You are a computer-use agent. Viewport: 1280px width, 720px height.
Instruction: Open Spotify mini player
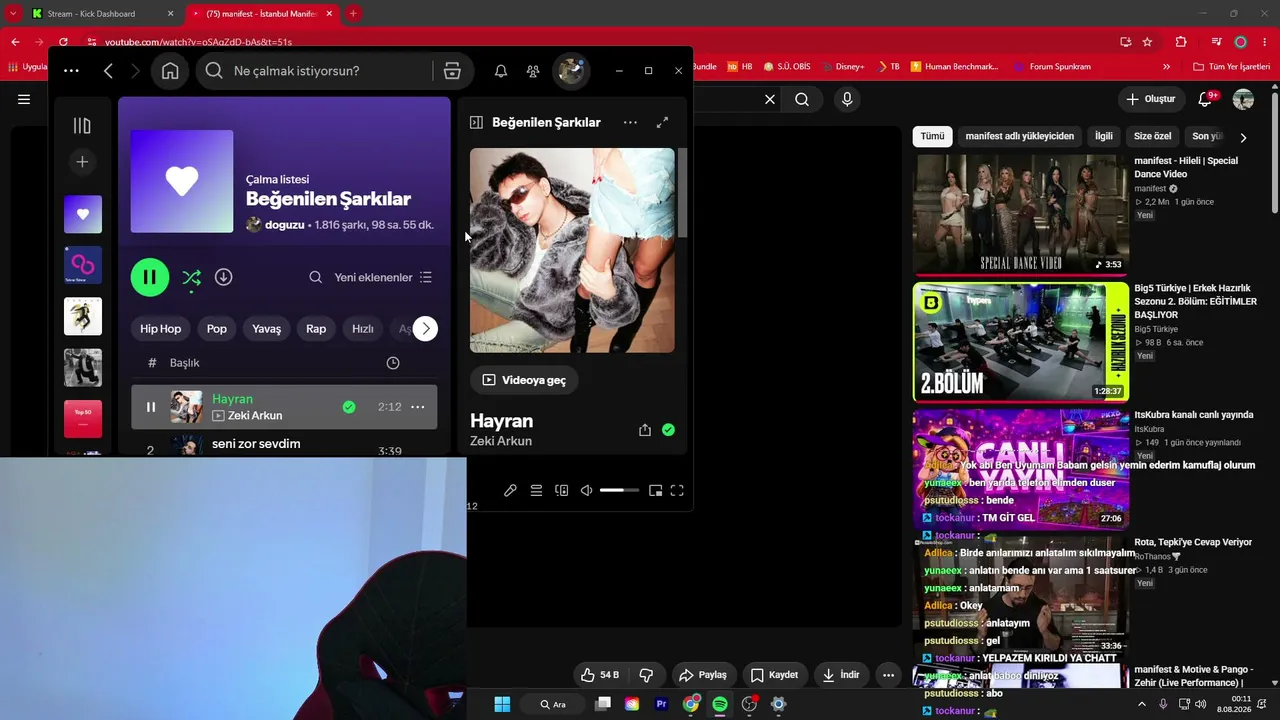[x=655, y=490]
